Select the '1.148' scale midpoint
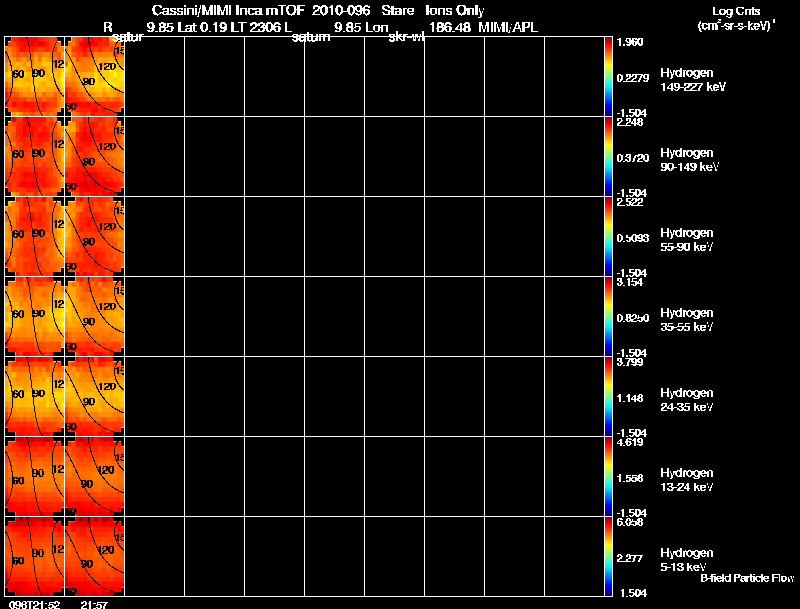Screen dimensions: 800x609 [630, 398]
